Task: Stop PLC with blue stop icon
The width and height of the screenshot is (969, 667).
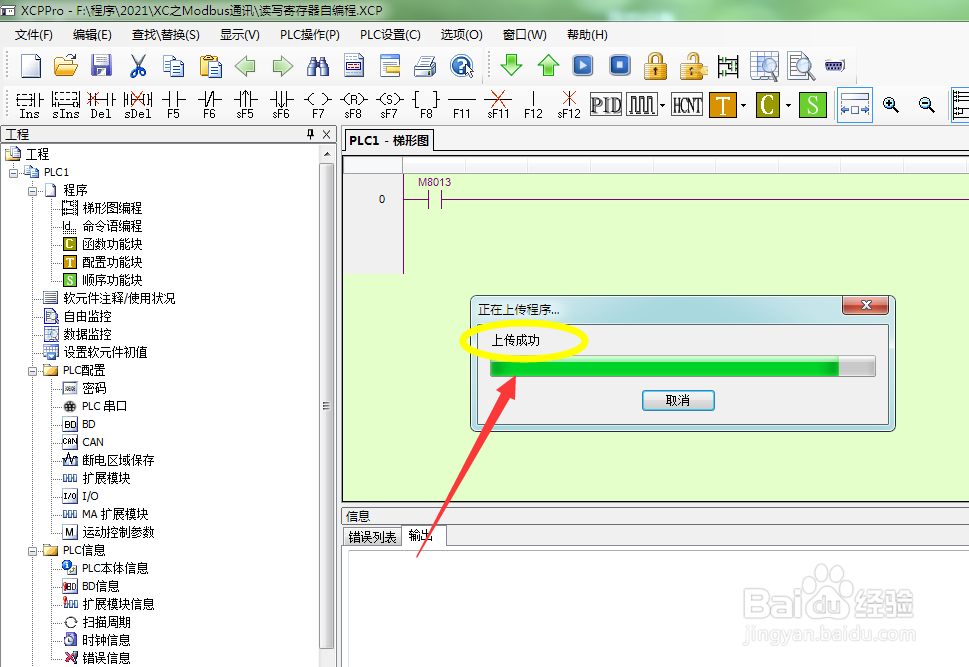Action: pos(620,65)
